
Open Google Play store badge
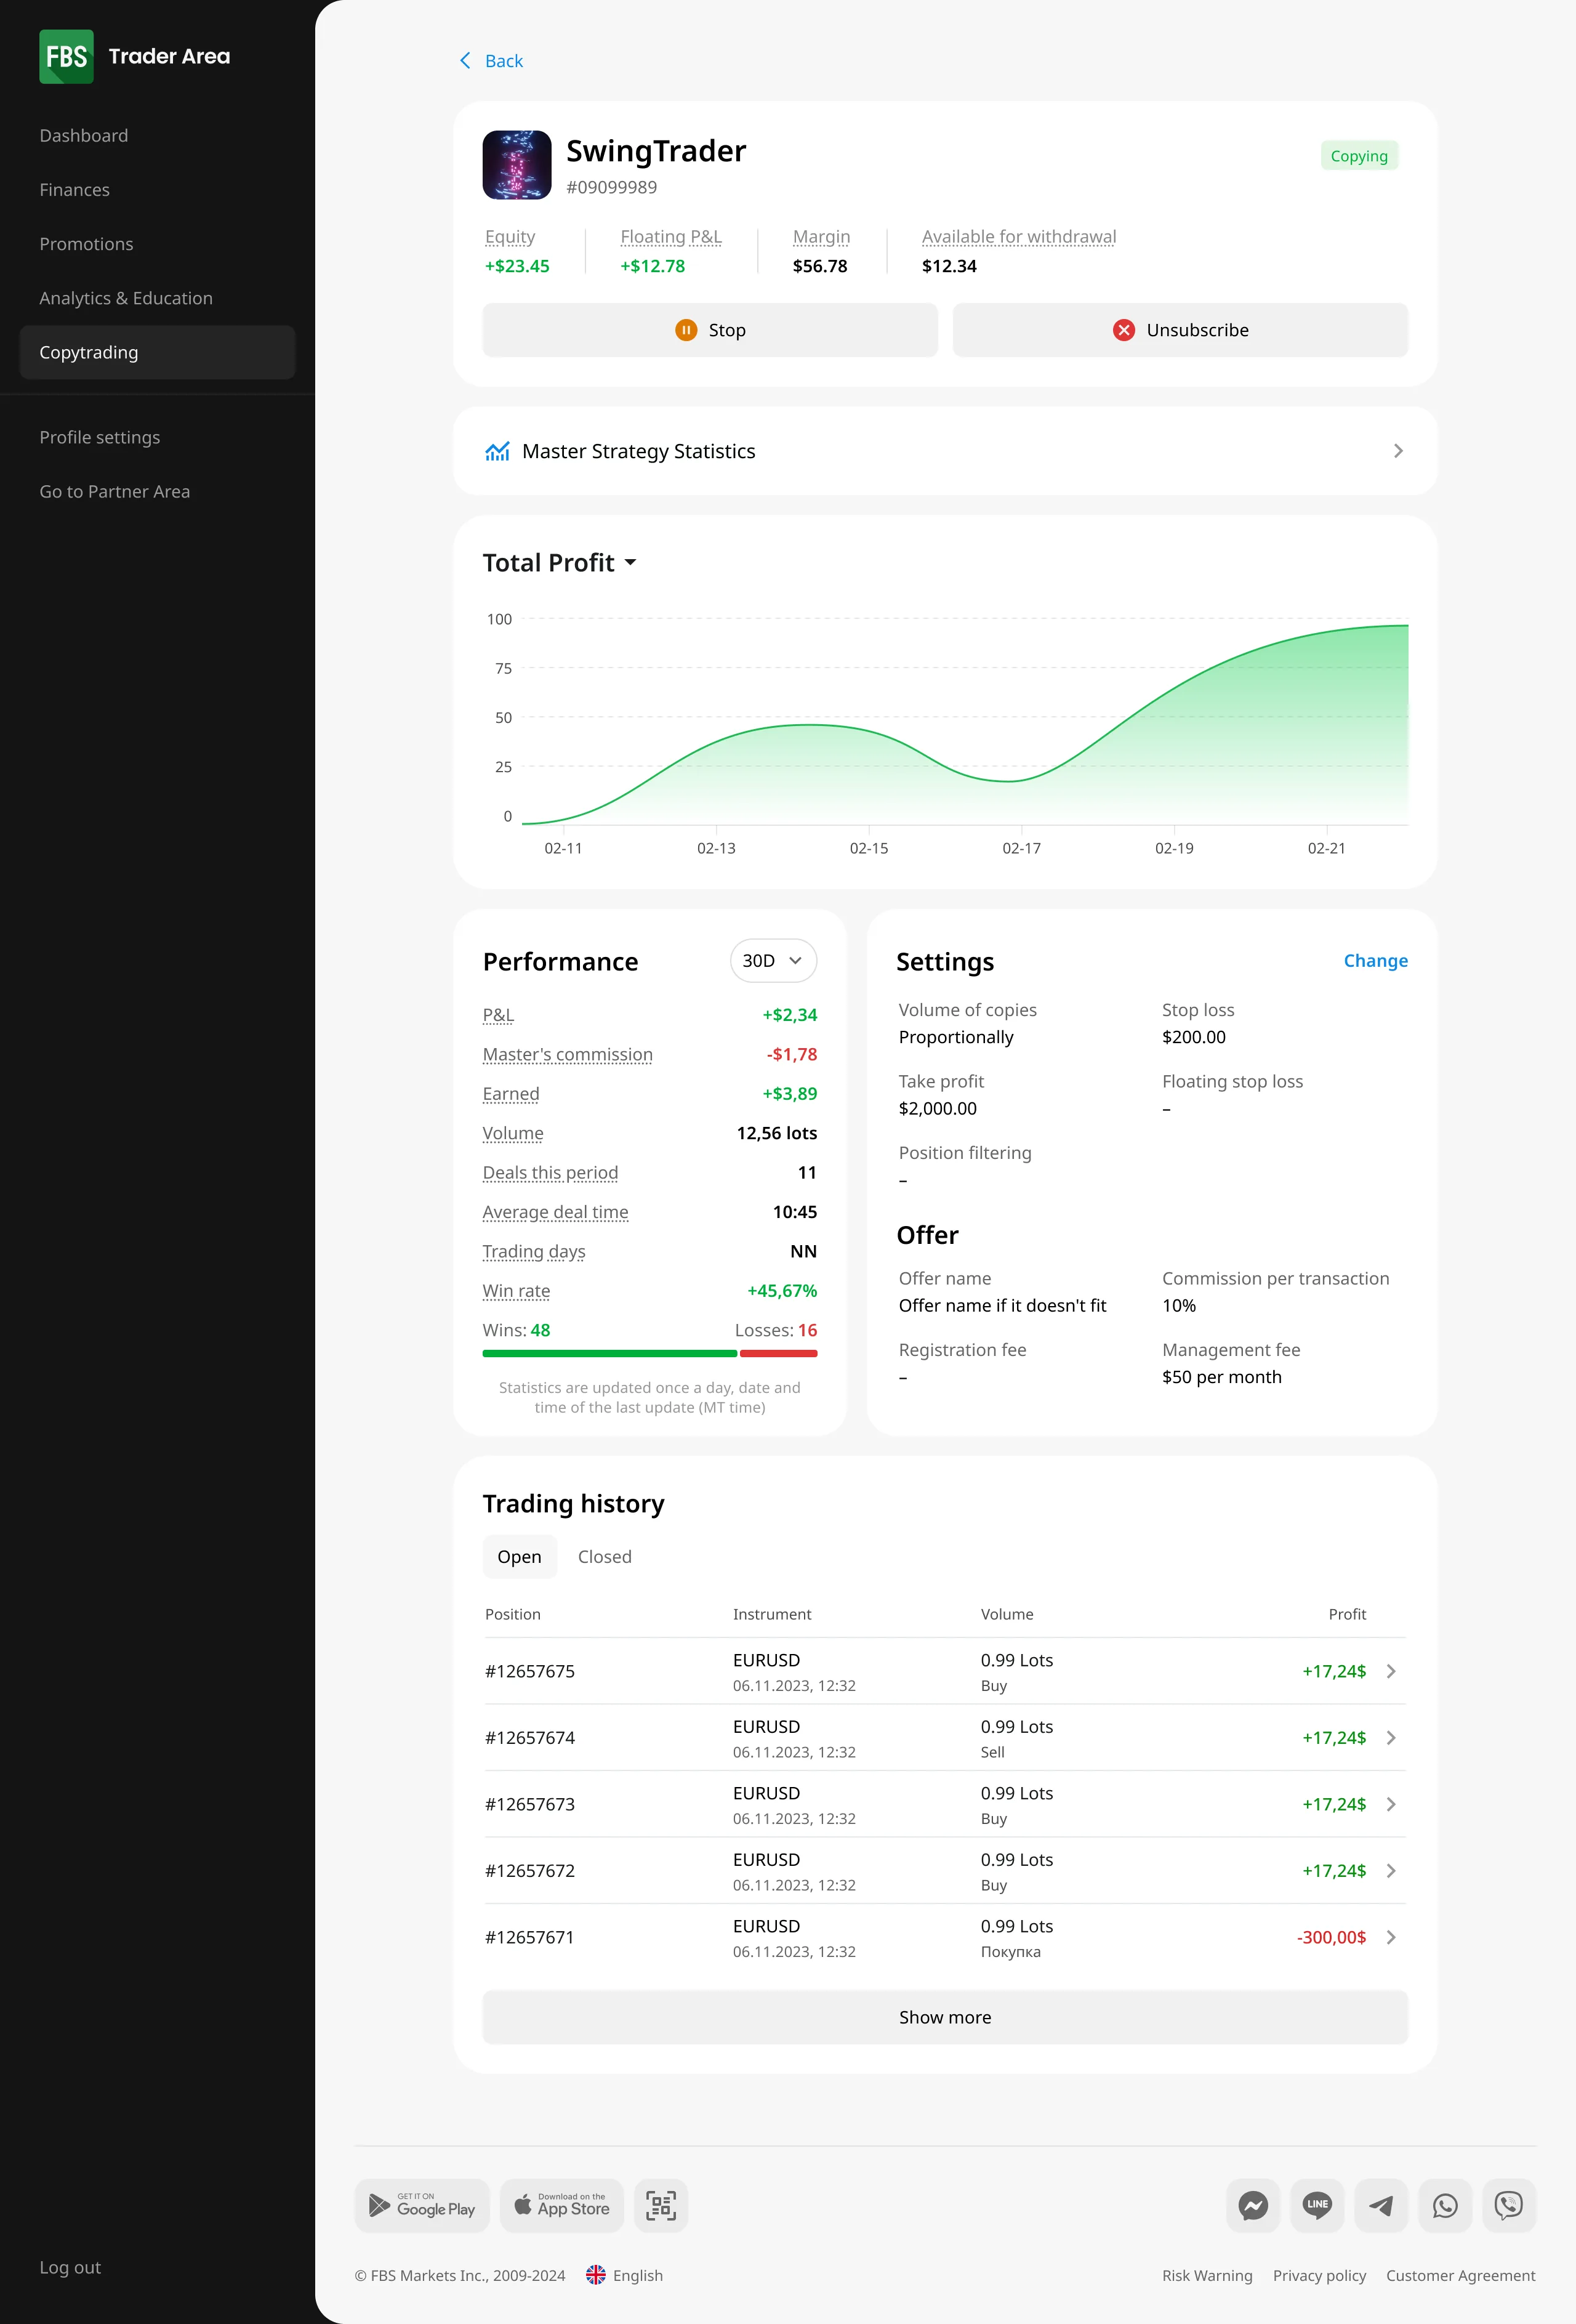[x=422, y=2205]
